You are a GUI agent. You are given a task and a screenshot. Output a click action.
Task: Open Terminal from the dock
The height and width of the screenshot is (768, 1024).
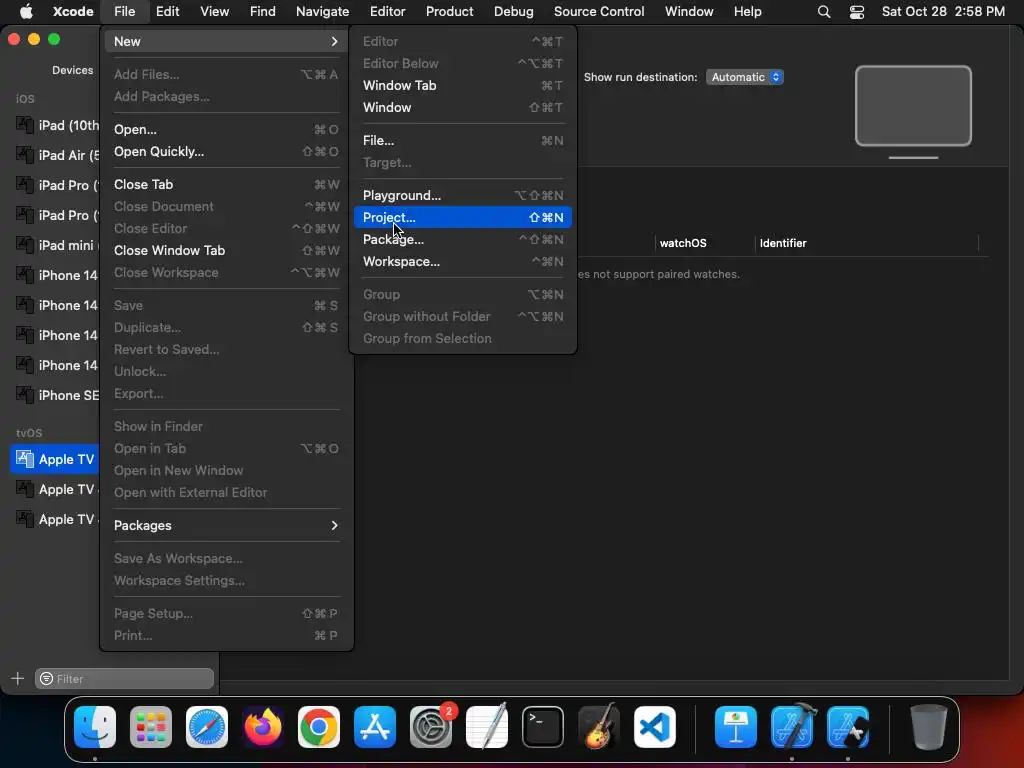(543, 727)
